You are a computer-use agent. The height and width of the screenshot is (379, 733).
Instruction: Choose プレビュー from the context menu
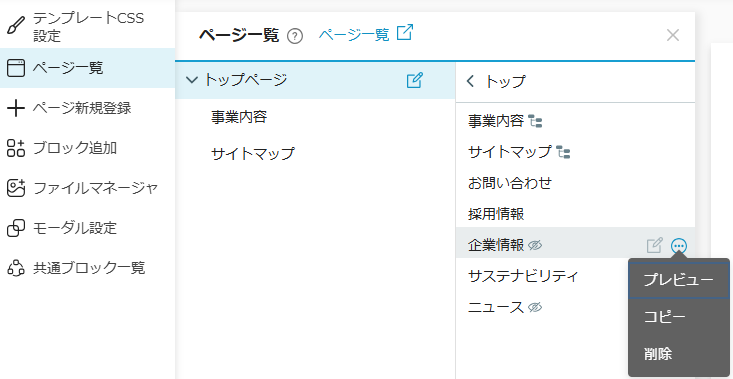pos(678,280)
